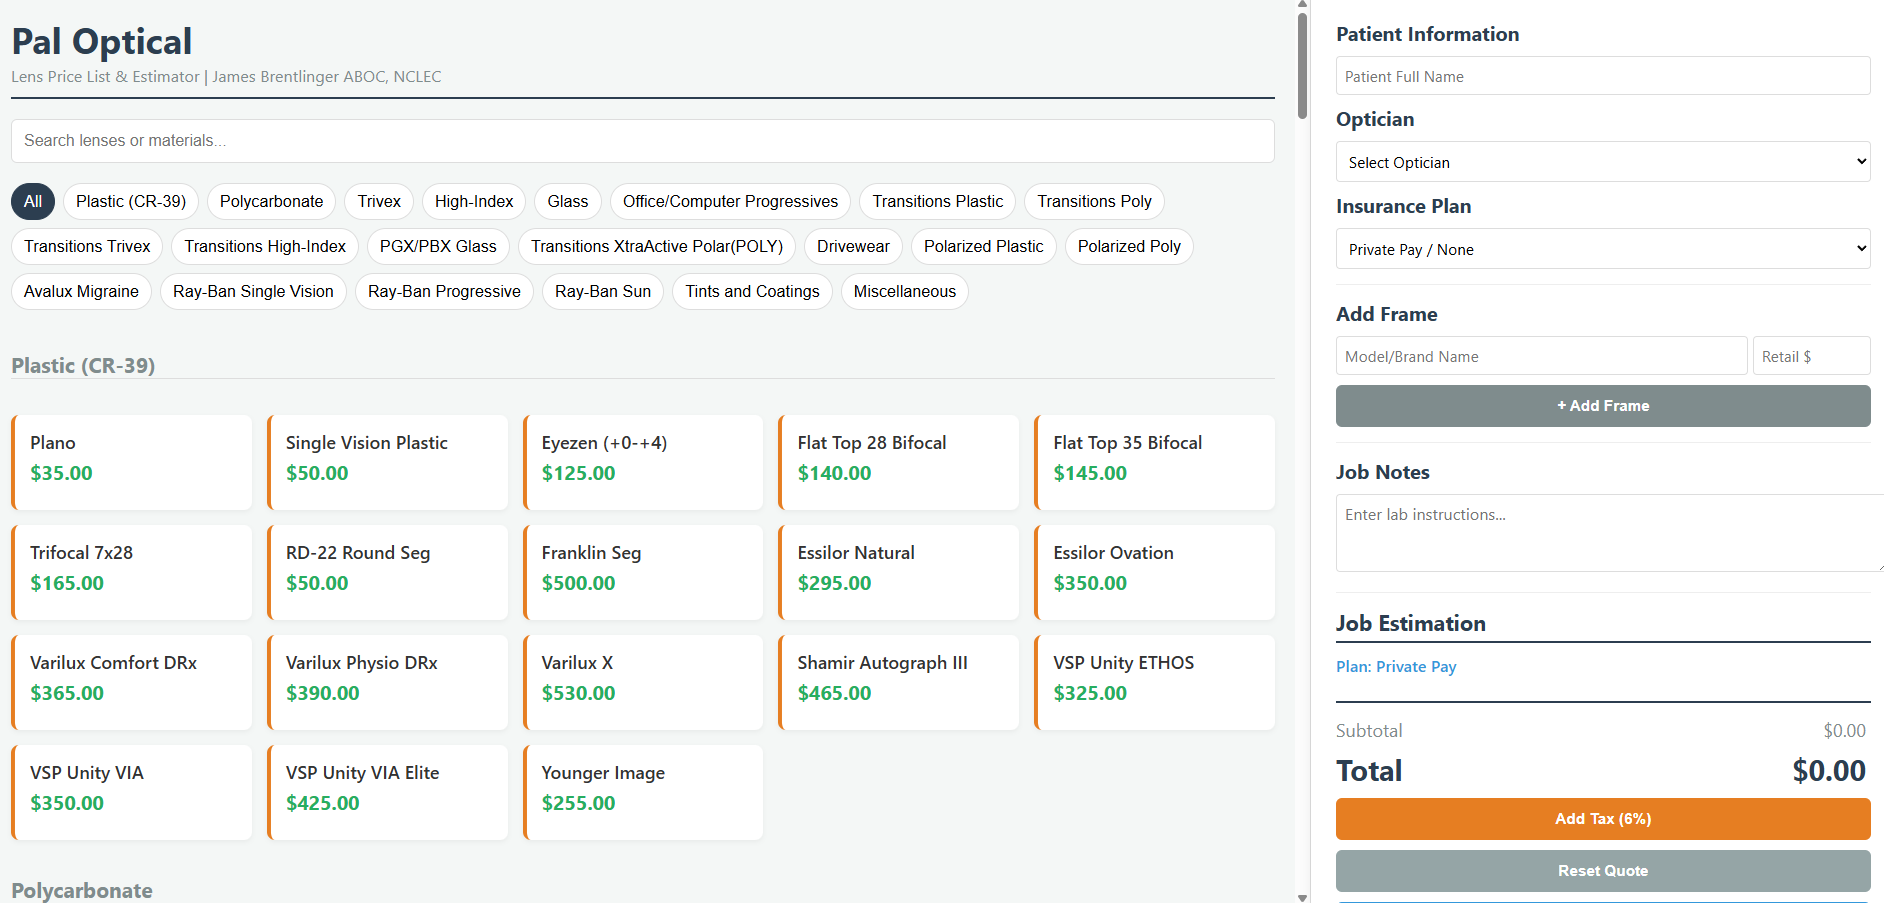The width and height of the screenshot is (1884, 903).
Task: Activate the Transitions Plastic filter
Action: pyautogui.click(x=937, y=201)
